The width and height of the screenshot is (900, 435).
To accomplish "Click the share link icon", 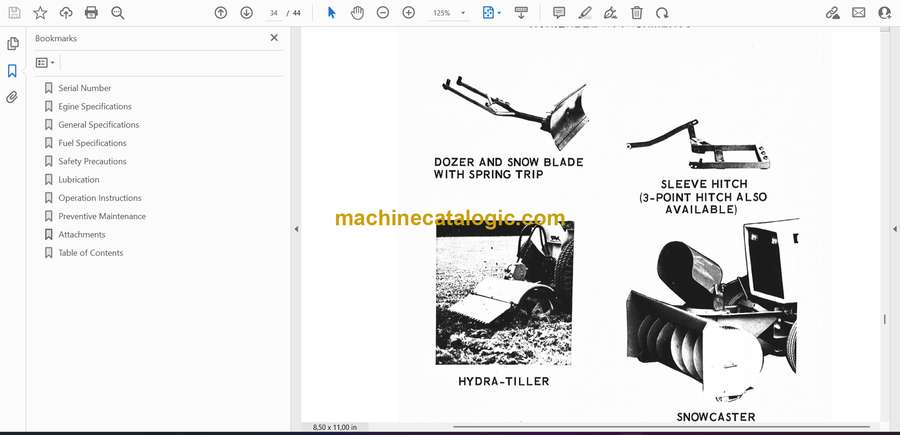I will pos(833,13).
